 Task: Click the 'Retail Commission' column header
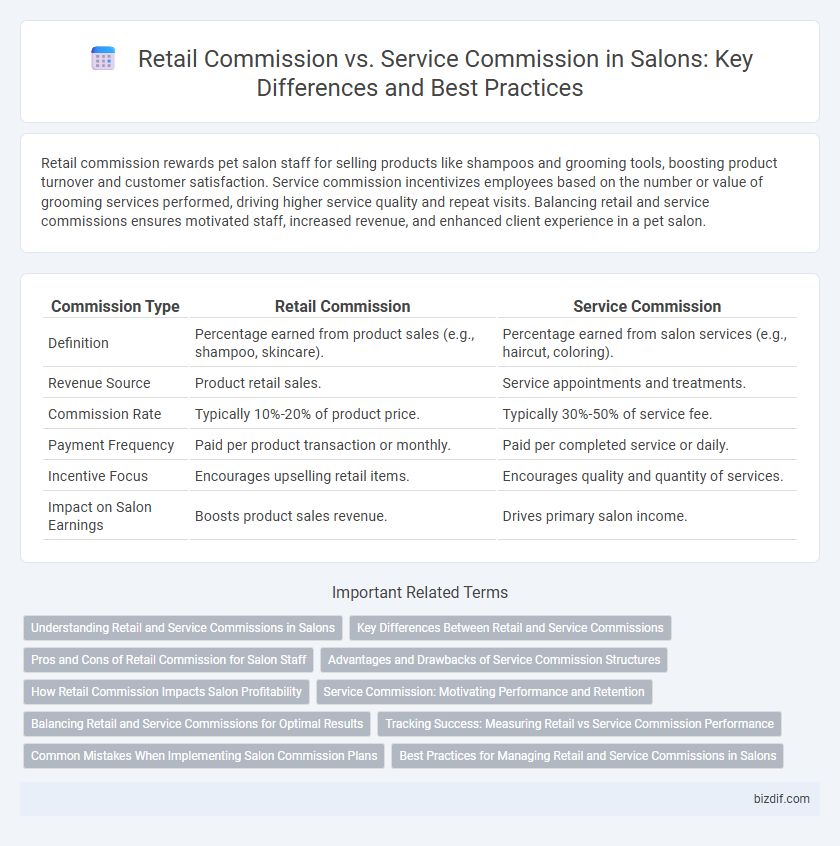coord(343,306)
